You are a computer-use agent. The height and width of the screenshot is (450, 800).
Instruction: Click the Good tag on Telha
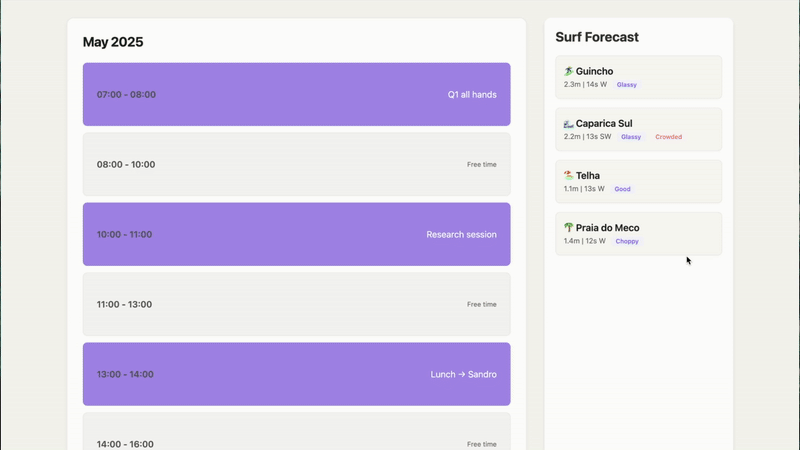tap(622, 189)
